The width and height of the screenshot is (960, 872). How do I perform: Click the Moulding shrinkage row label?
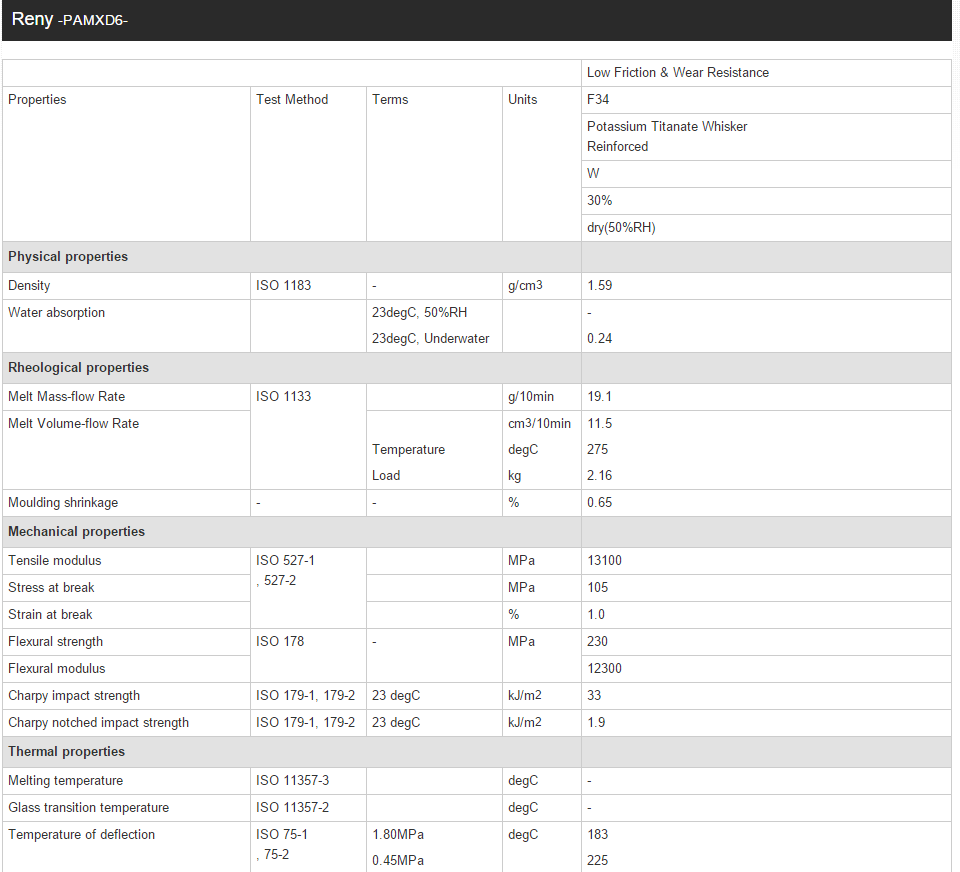(62, 502)
